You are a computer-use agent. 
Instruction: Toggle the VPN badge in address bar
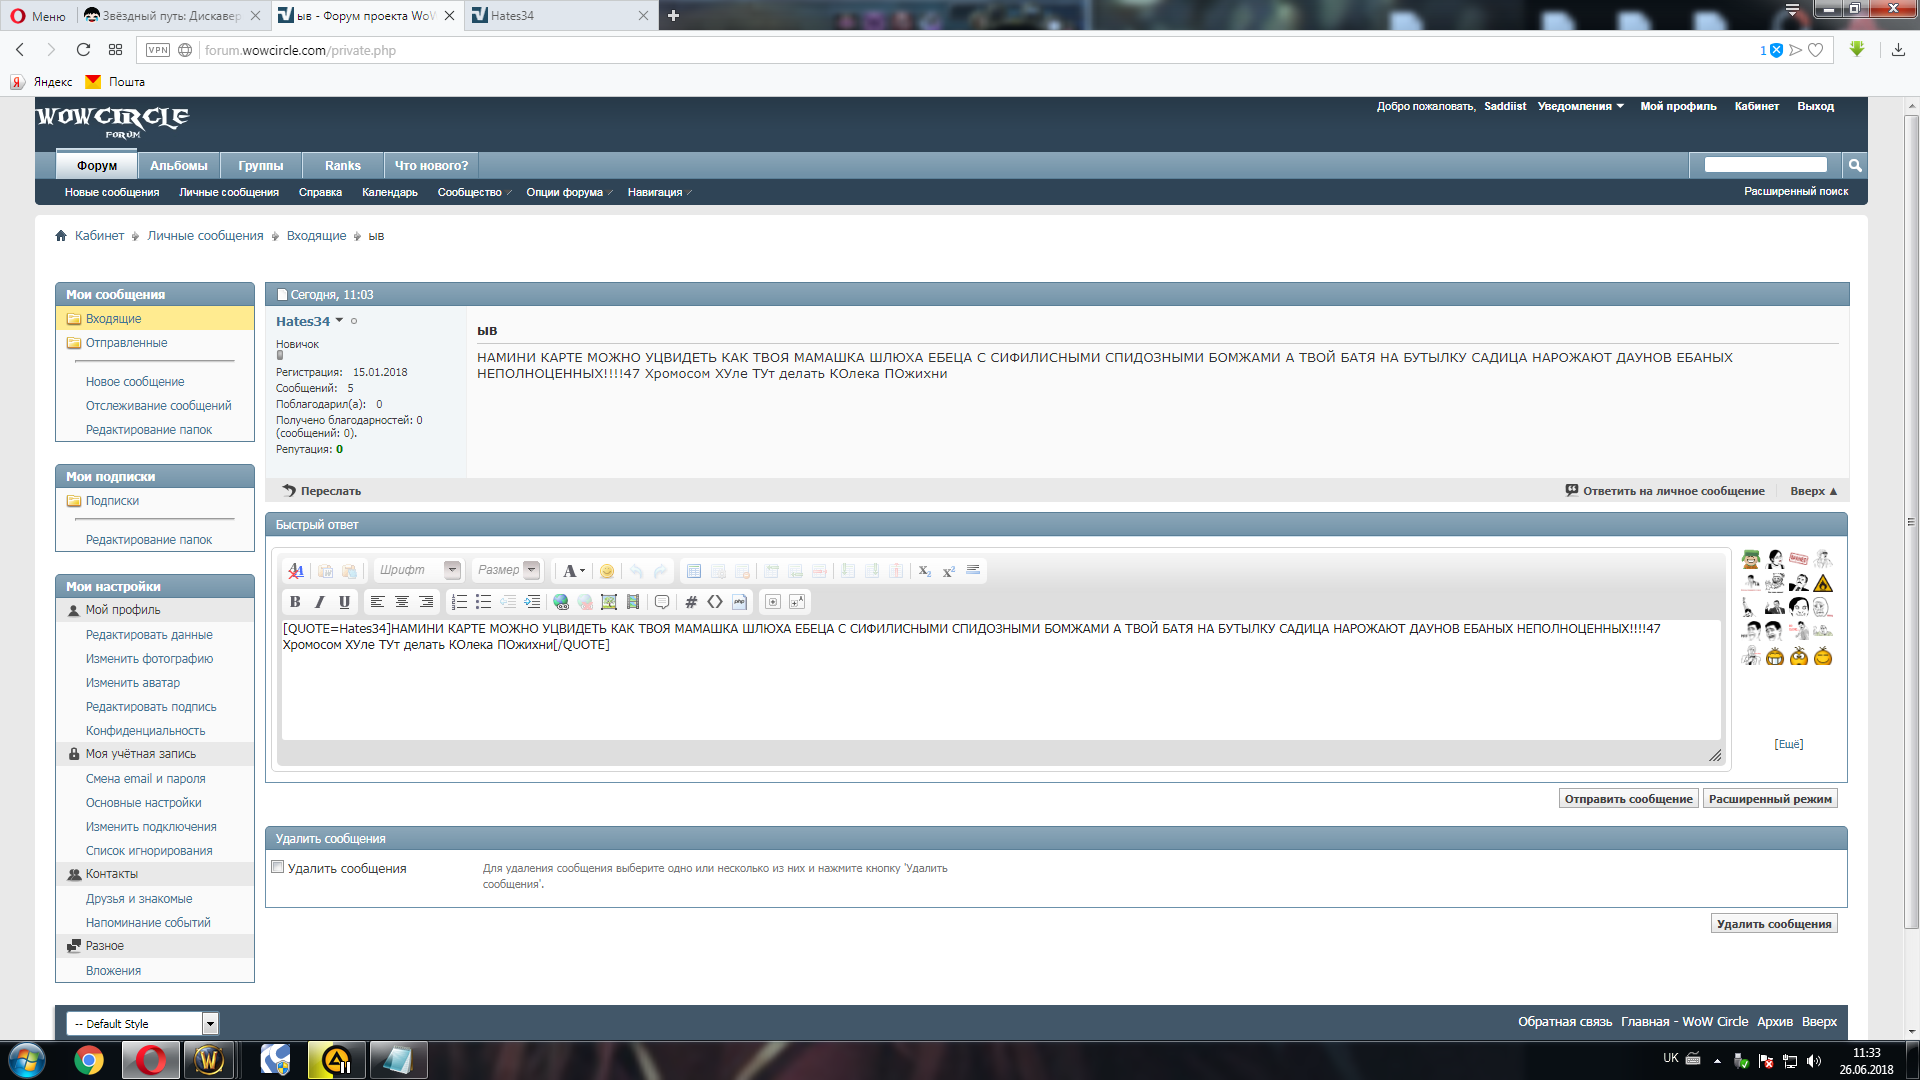[x=158, y=50]
